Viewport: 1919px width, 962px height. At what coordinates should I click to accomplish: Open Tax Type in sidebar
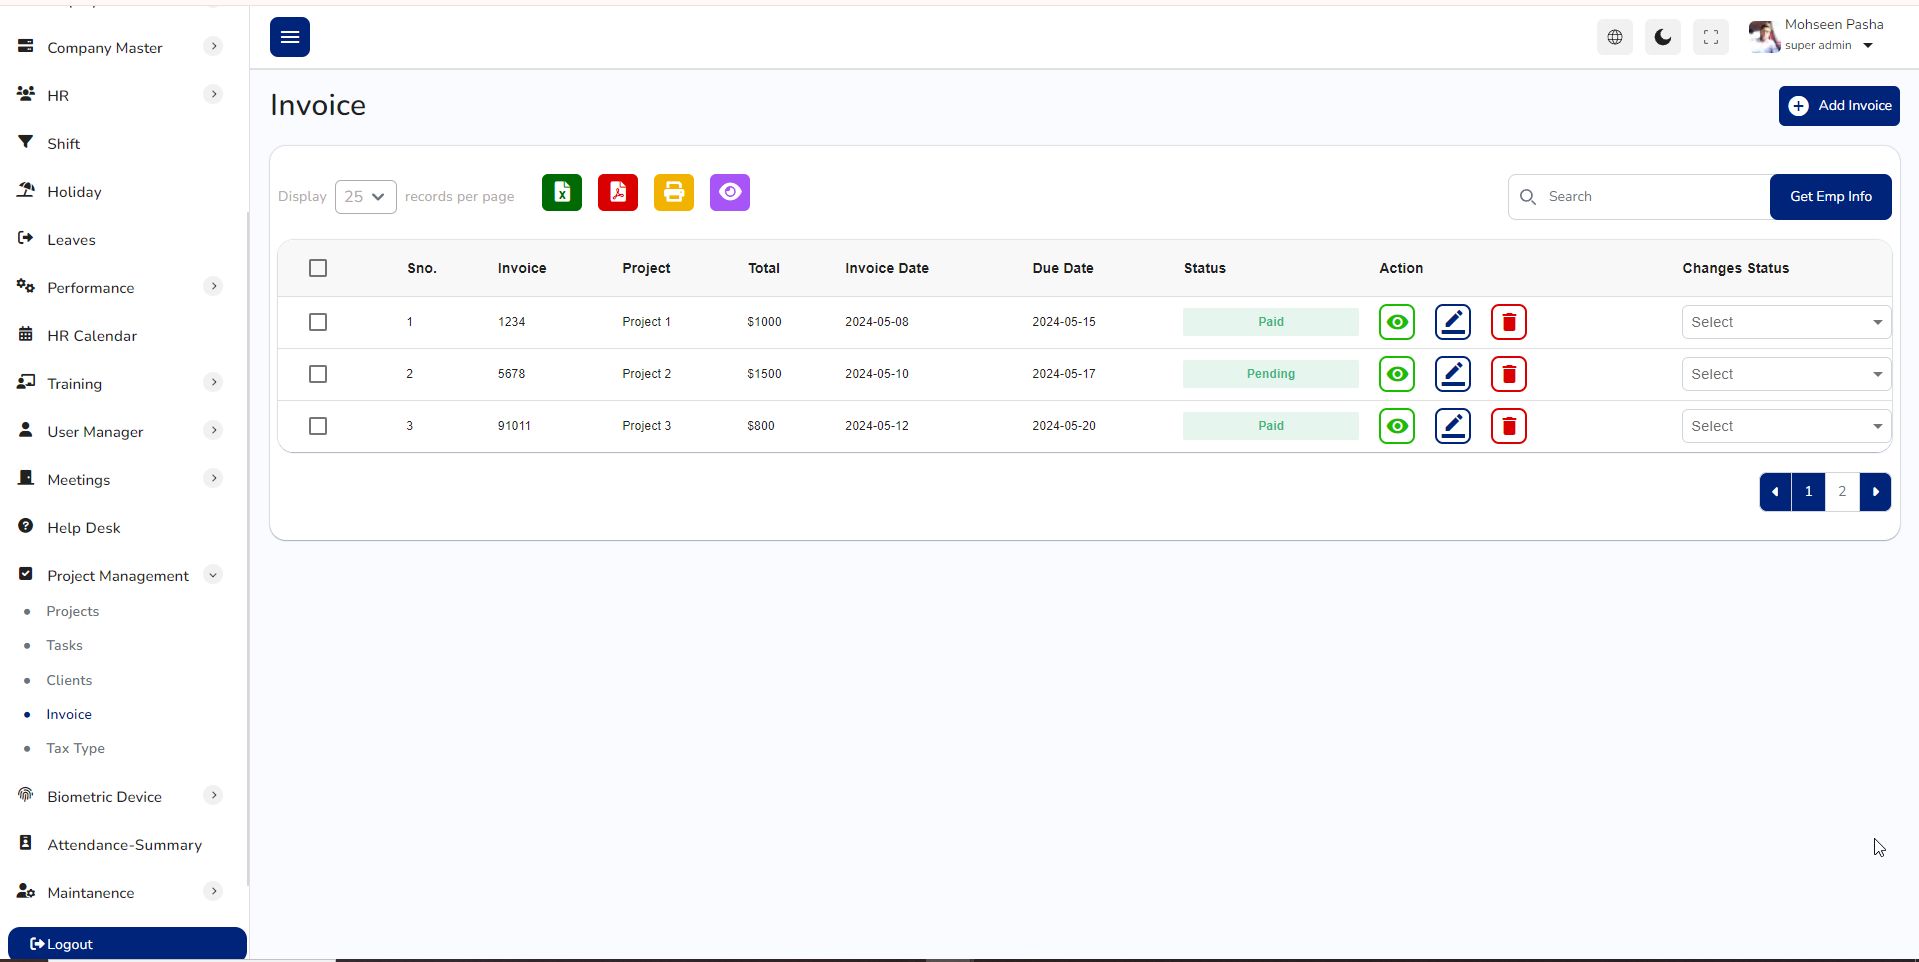pyautogui.click(x=75, y=748)
